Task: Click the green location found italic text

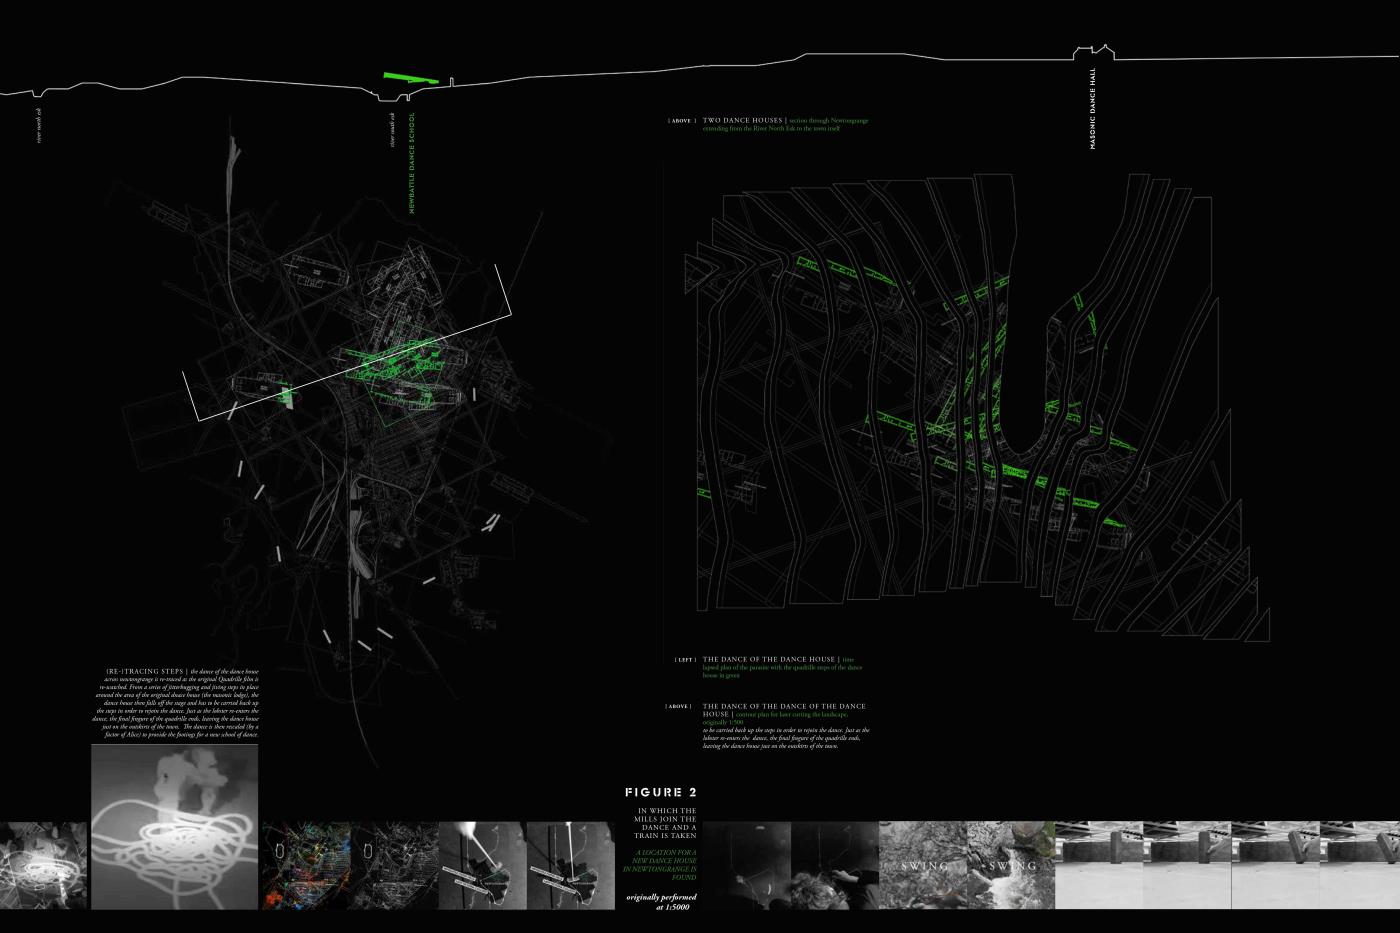Action: pos(659,864)
